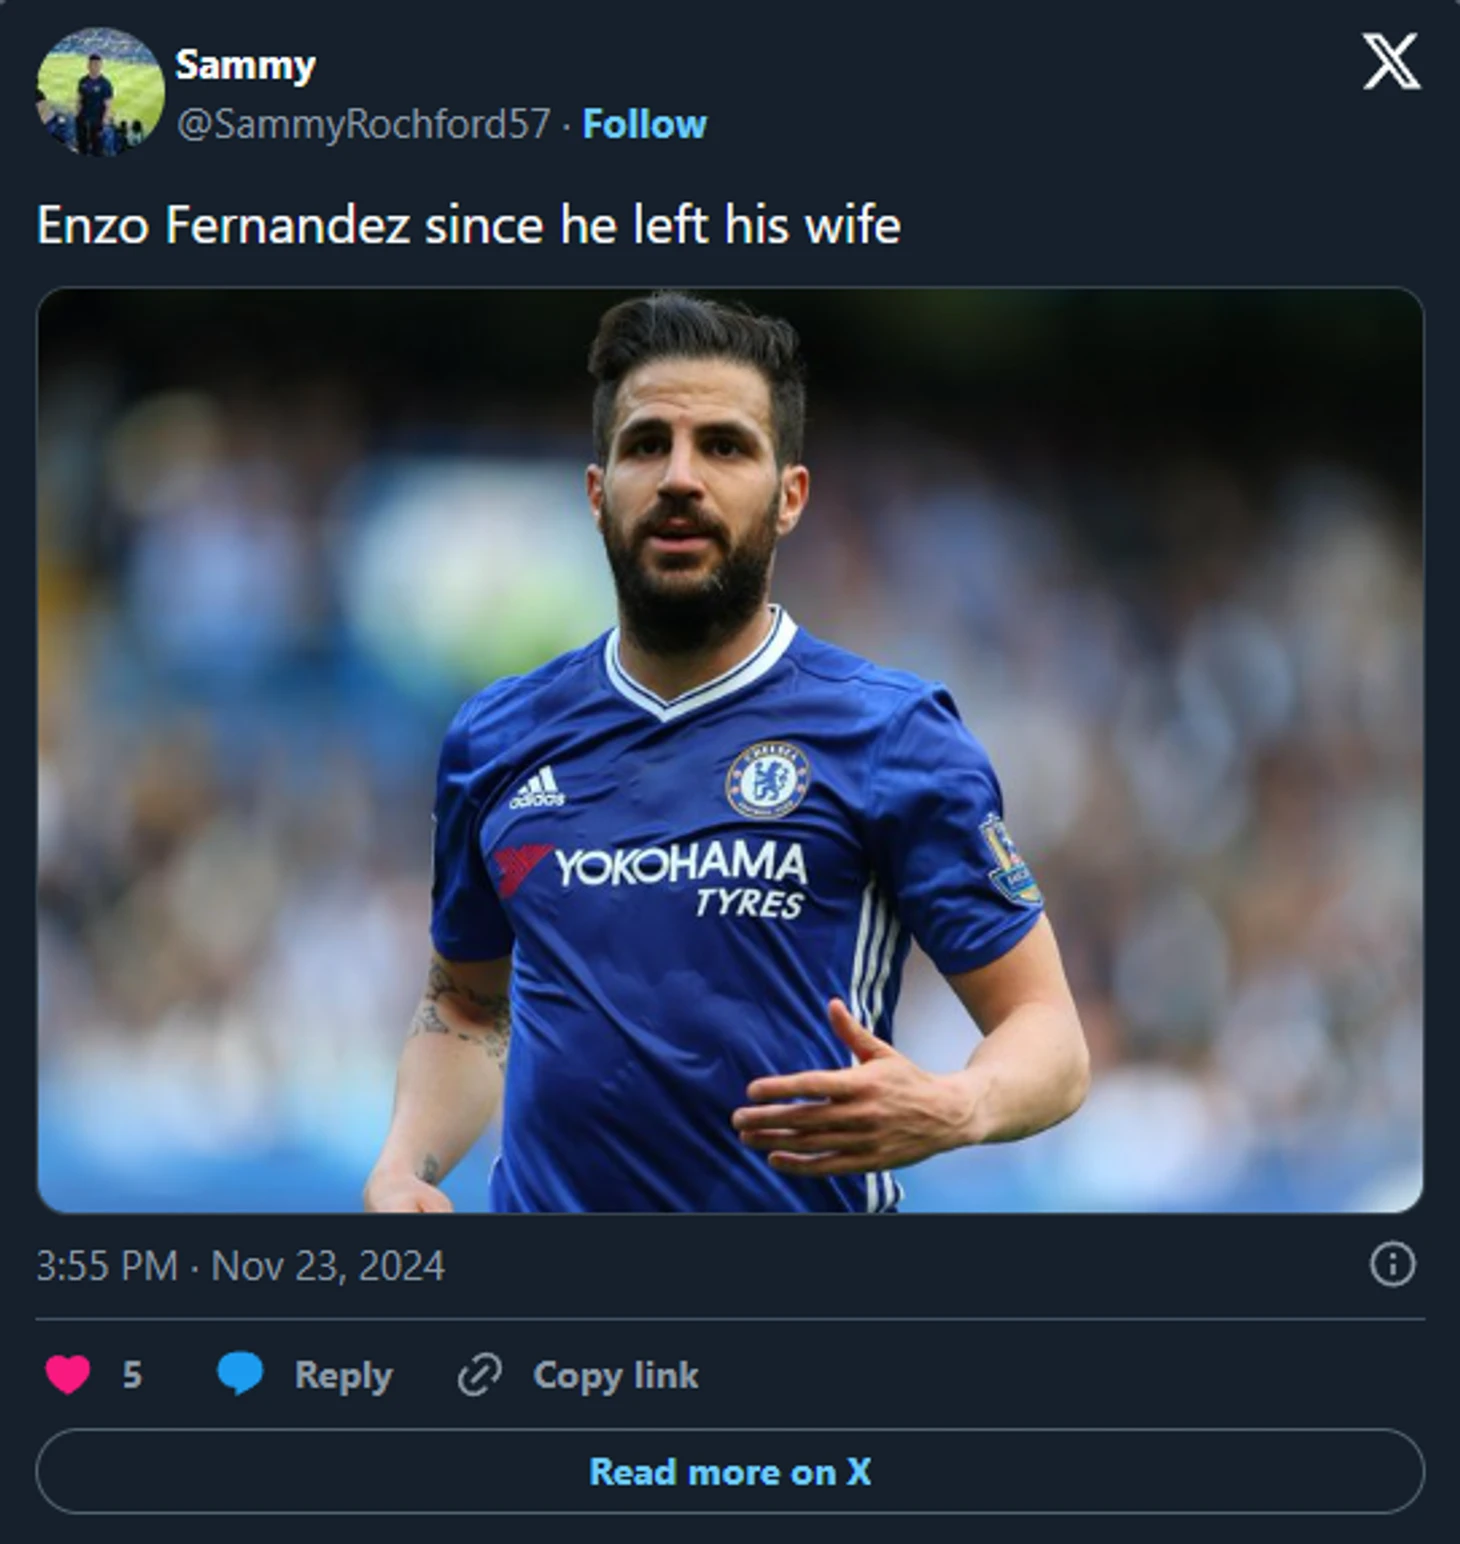Click the adidas logo on the jersey
Screen dimensions: 1460x1544
click(537, 788)
